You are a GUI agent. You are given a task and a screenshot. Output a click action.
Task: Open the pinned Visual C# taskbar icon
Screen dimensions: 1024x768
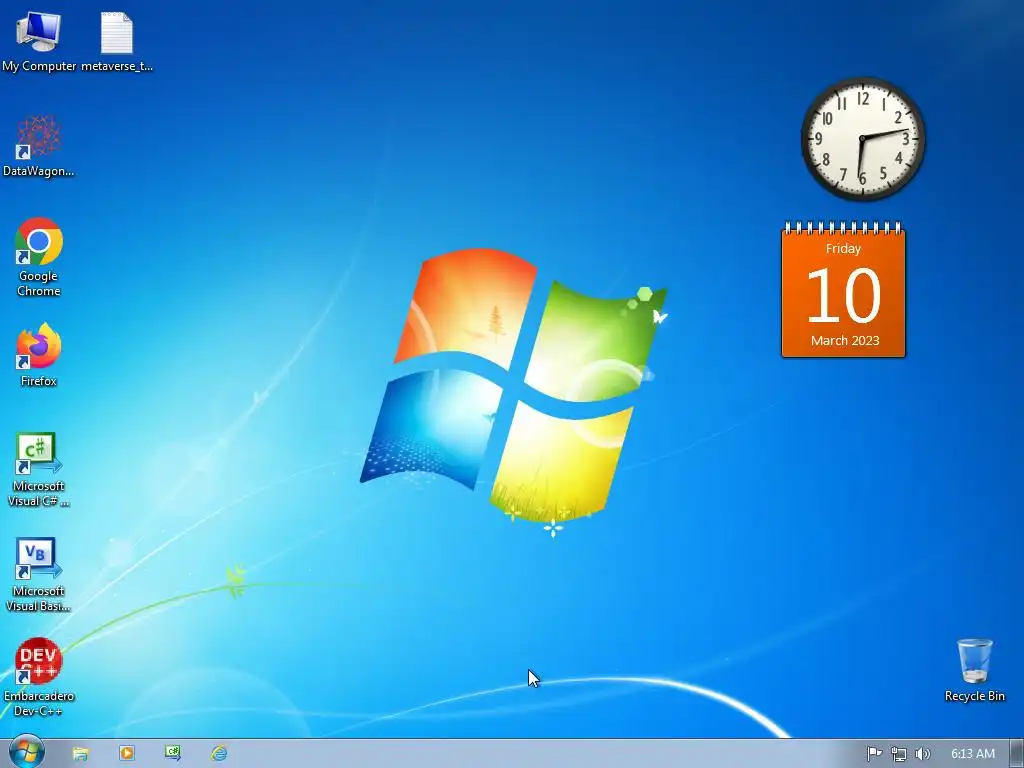[173, 753]
